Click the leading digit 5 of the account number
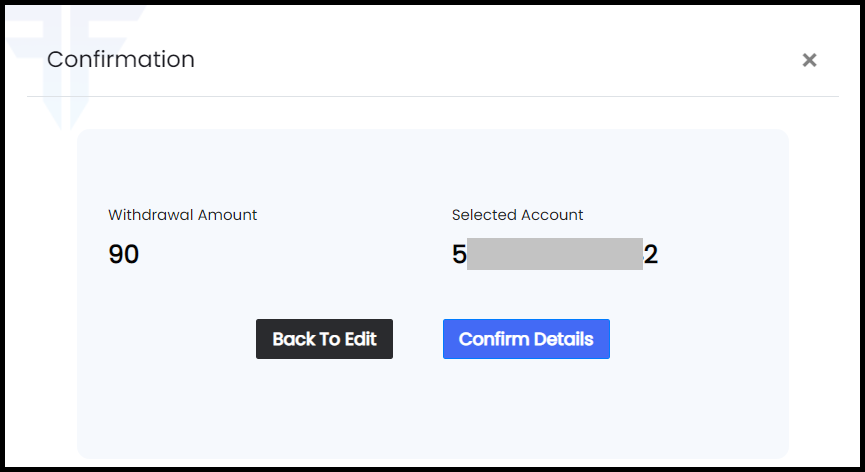This screenshot has width=865, height=472. 459,254
